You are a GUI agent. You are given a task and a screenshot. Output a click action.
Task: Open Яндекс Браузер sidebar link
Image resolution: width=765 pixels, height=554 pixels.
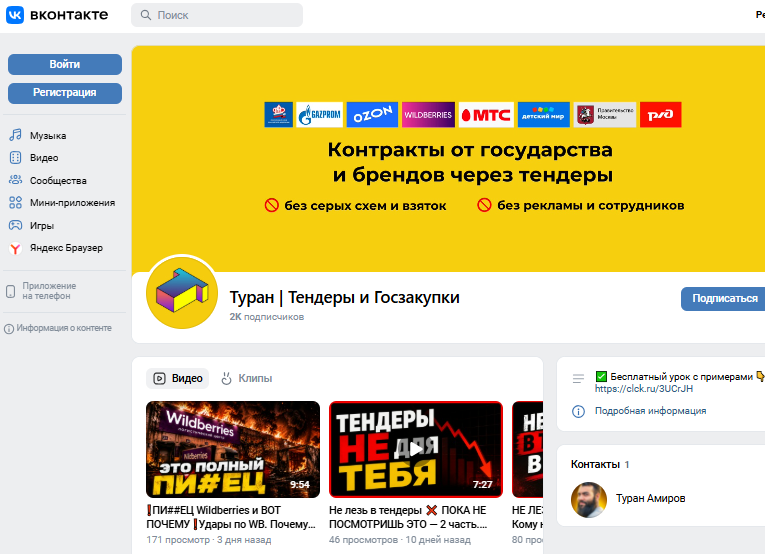pos(66,248)
